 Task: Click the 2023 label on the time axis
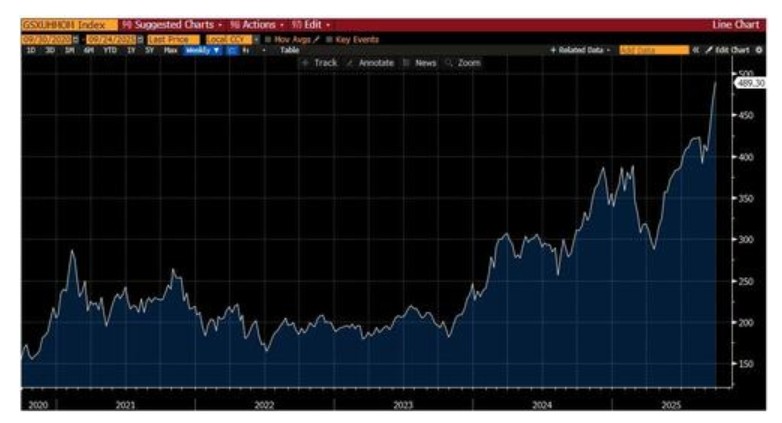403,405
